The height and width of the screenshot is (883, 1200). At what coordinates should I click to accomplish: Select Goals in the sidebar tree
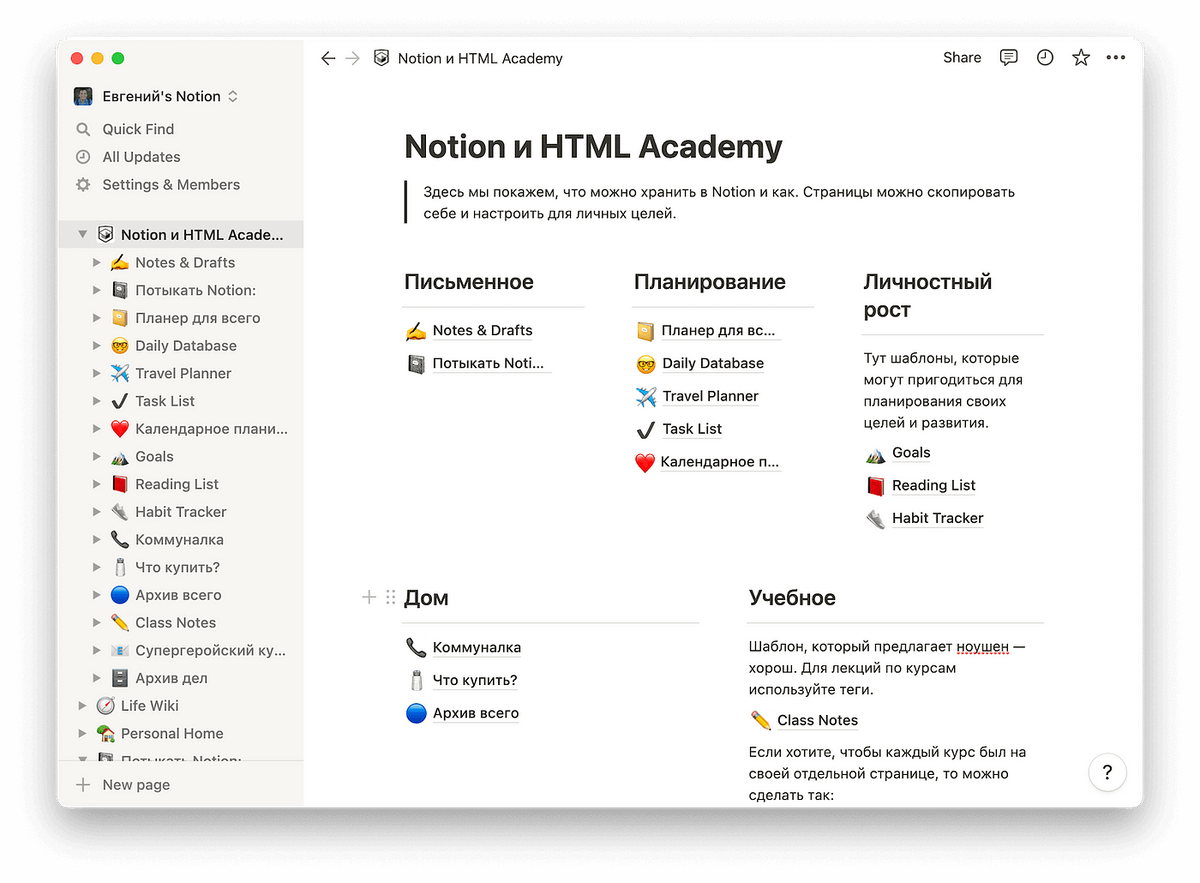tap(154, 457)
